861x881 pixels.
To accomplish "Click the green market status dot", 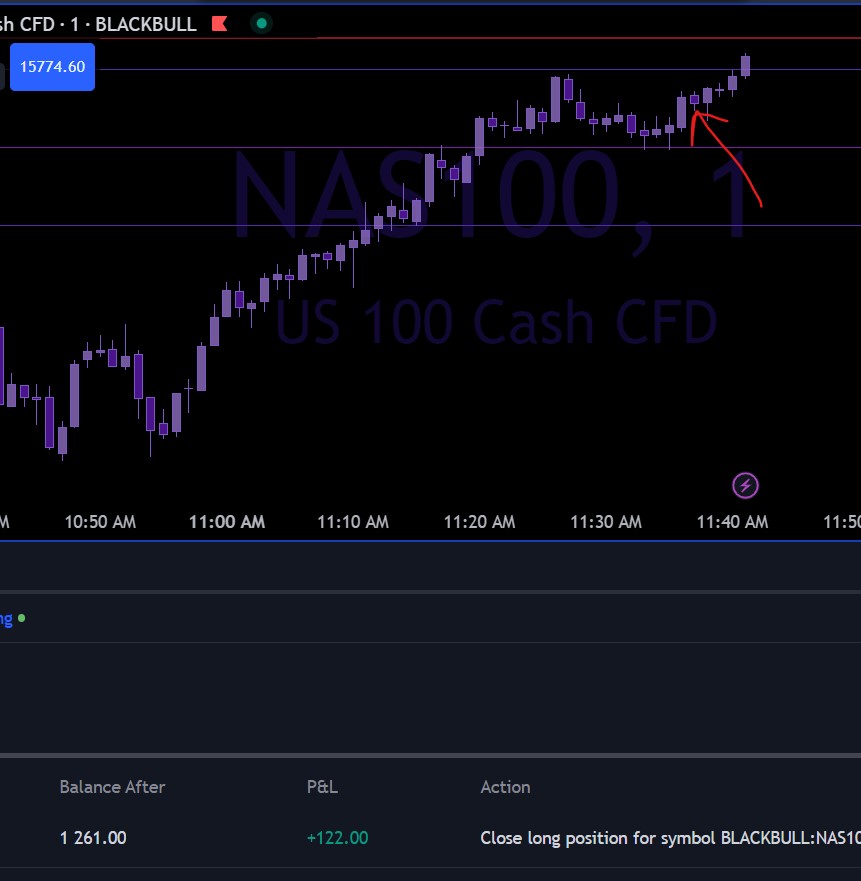I will (261, 24).
